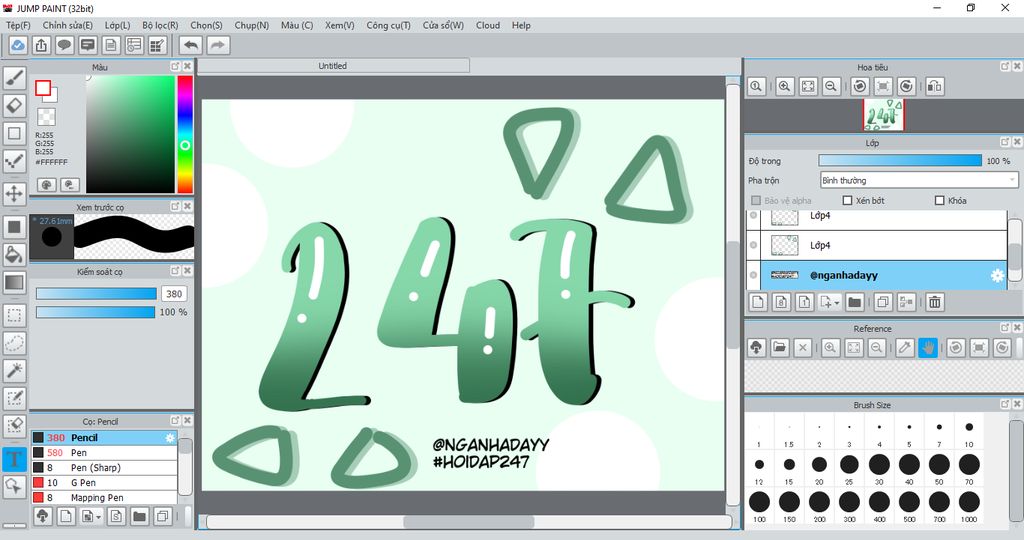
Task: Expand the add-brush dropdown in brush panel
Action: click(x=99, y=517)
